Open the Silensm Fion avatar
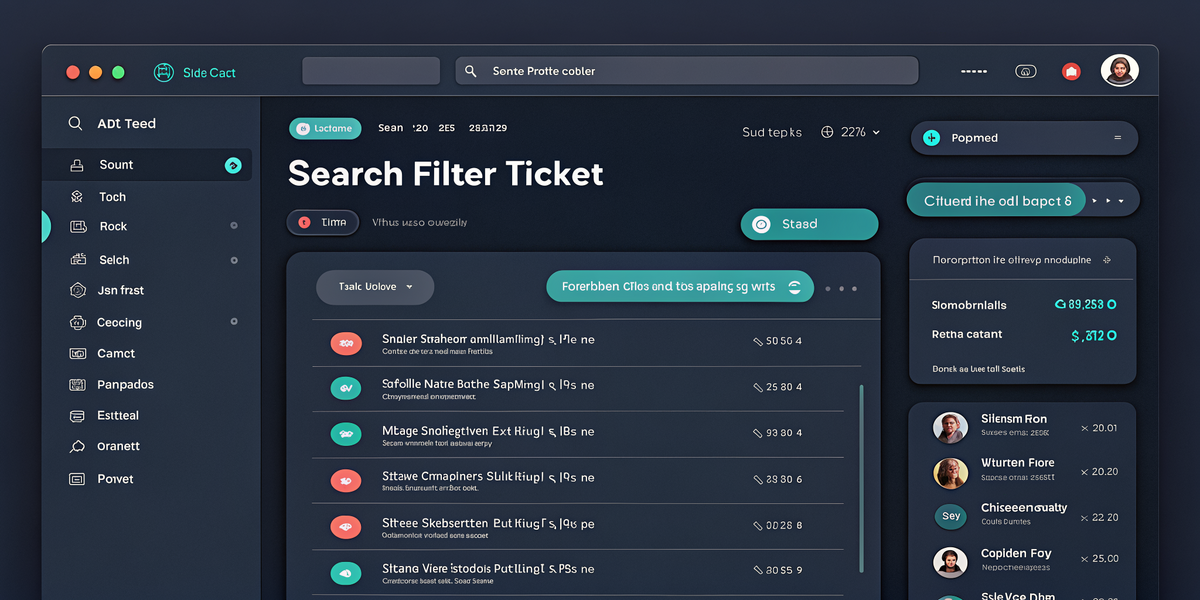The height and width of the screenshot is (600, 1200). pos(950,427)
